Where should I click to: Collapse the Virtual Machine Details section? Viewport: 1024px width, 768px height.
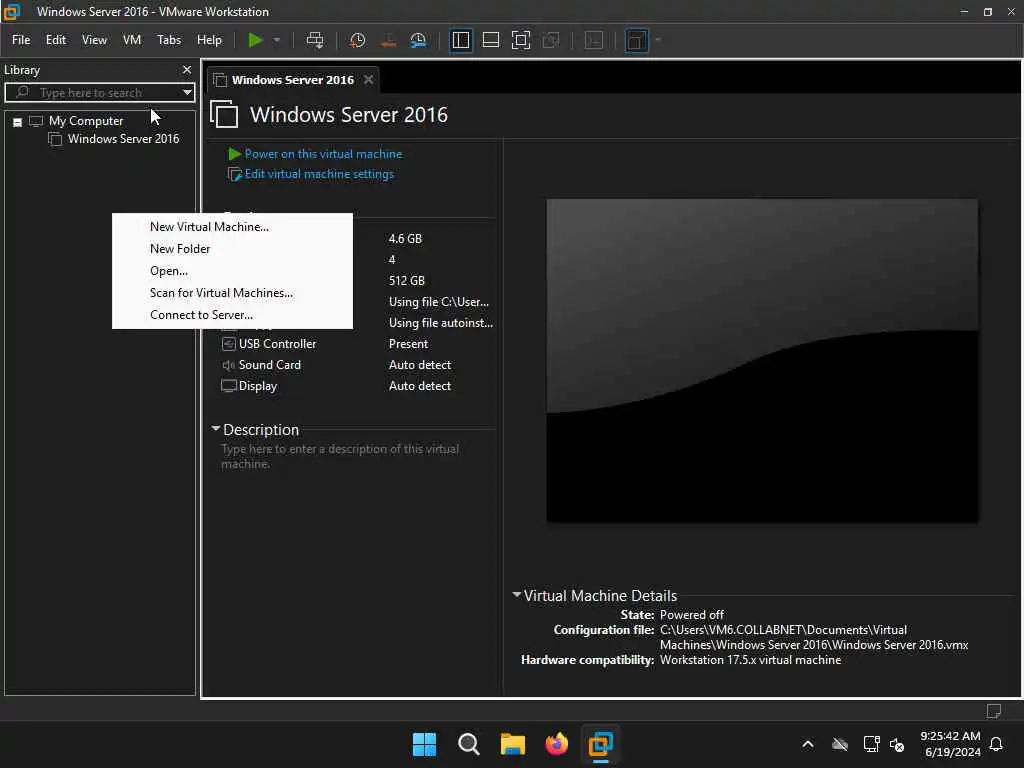517,595
